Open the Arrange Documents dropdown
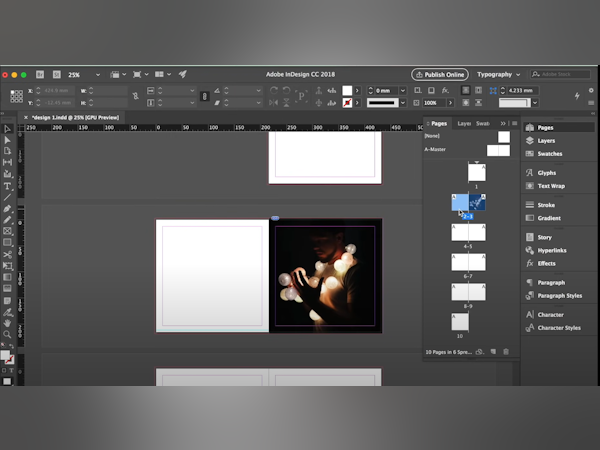 (x=163, y=74)
